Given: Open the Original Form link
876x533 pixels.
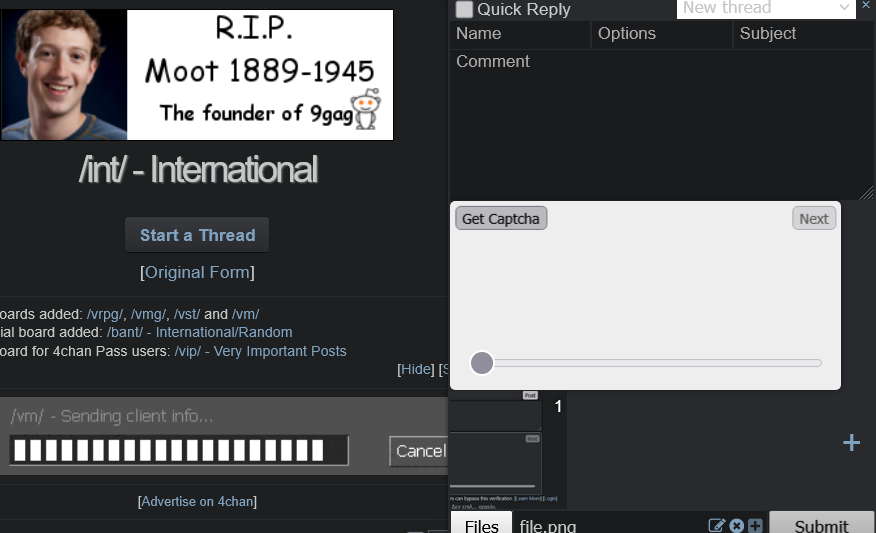Looking at the screenshot, I should pyautogui.click(x=197, y=273).
